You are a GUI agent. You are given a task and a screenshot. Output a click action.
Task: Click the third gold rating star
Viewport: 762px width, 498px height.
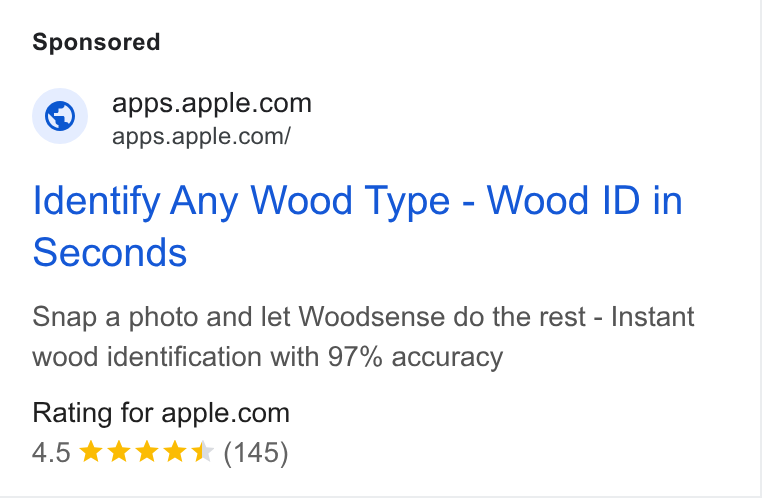(147, 451)
